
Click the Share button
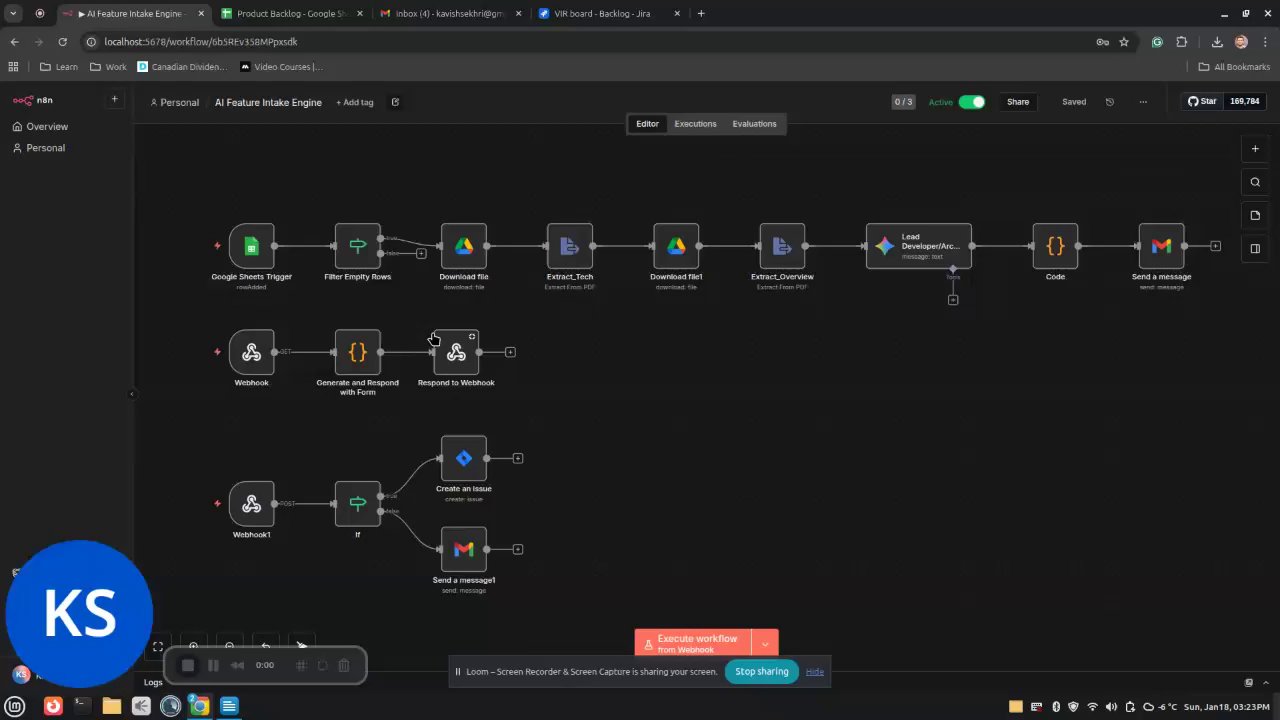pos(1018,102)
